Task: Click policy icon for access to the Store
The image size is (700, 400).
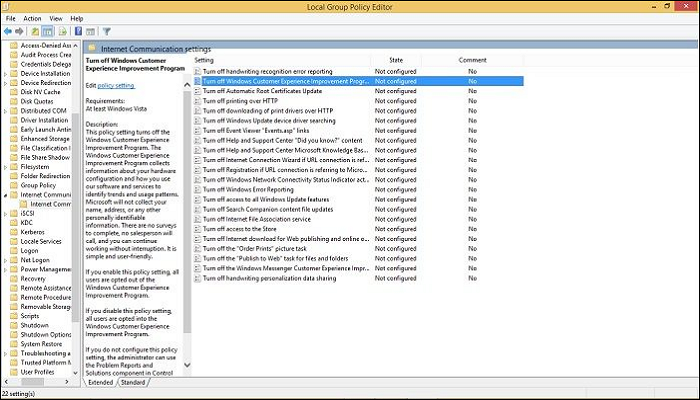Action: pos(198,229)
